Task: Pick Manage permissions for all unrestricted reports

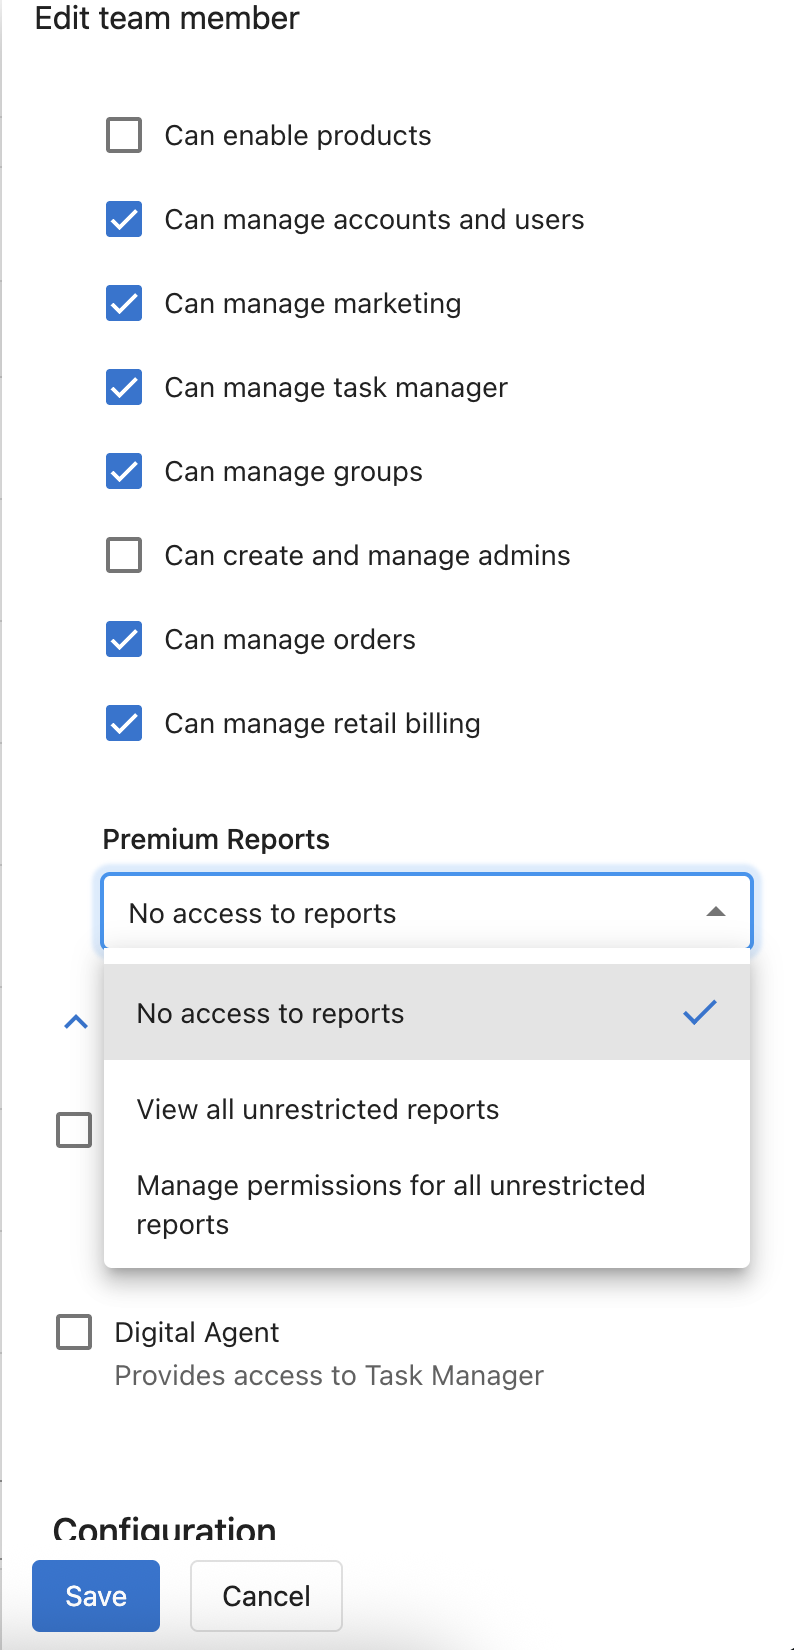Action: (426, 1205)
